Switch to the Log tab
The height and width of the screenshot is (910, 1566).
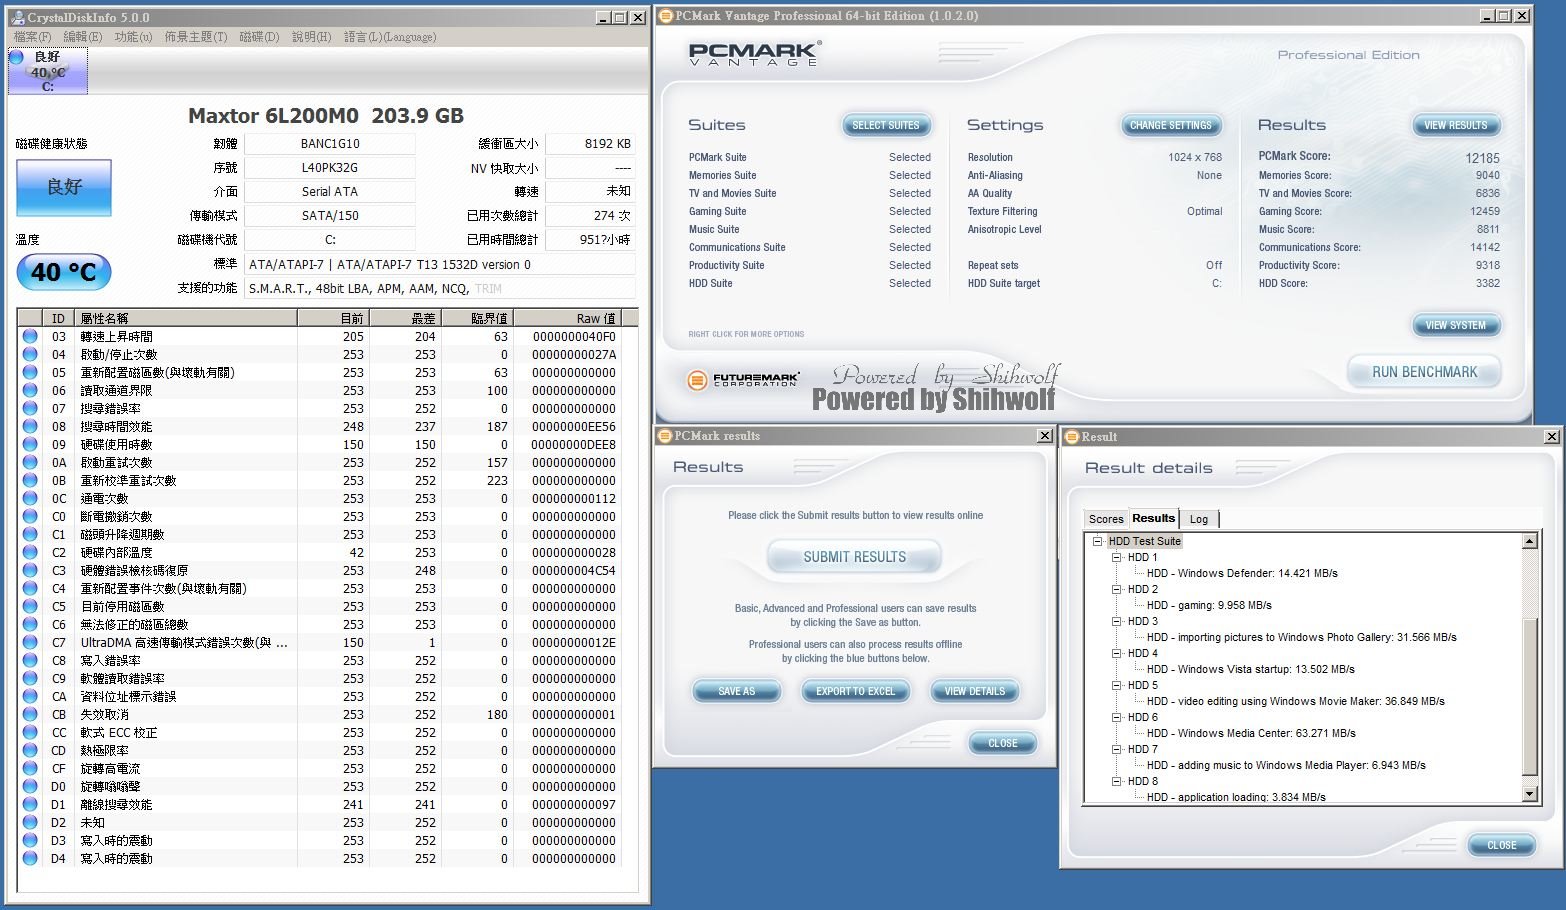[x=1199, y=519]
